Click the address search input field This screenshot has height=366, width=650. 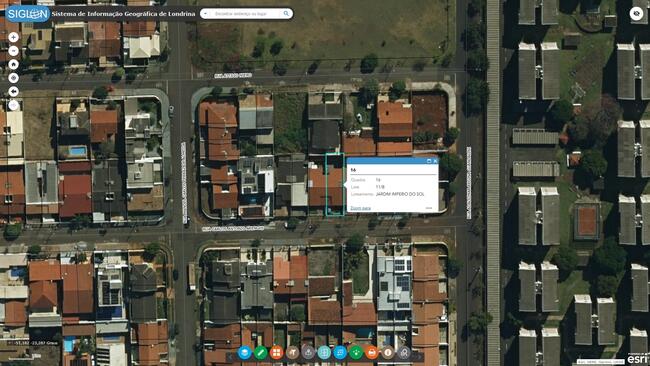tap(246, 14)
